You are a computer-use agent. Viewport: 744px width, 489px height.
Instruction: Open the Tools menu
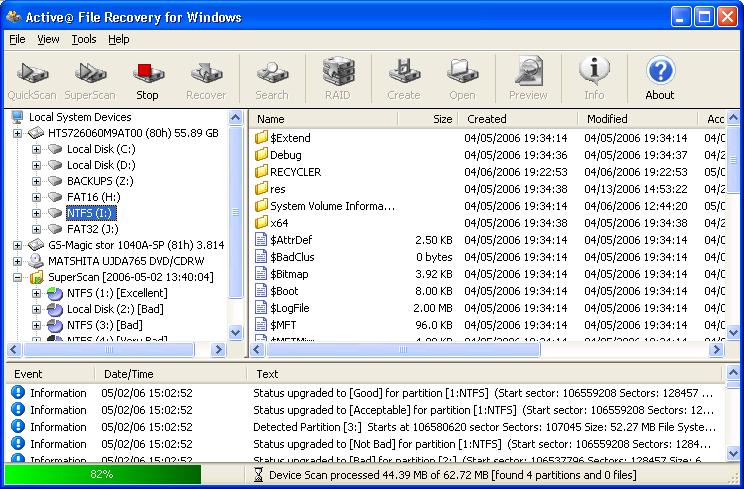84,39
